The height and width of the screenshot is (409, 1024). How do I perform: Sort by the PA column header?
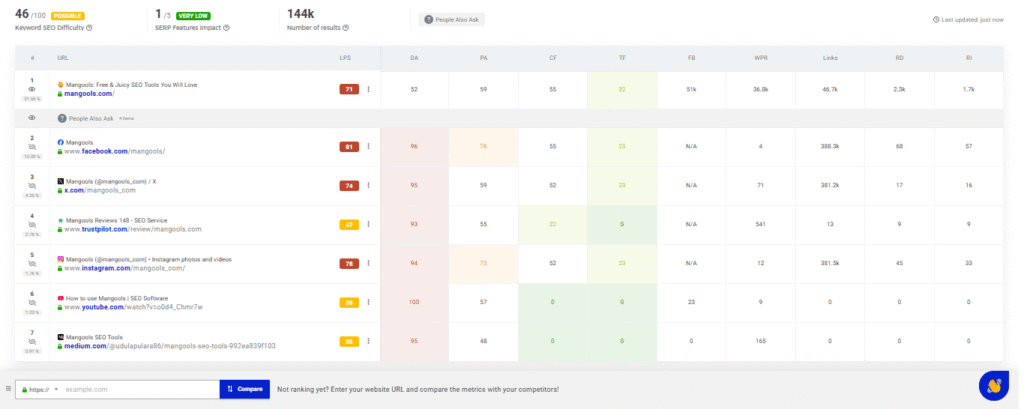click(x=483, y=58)
